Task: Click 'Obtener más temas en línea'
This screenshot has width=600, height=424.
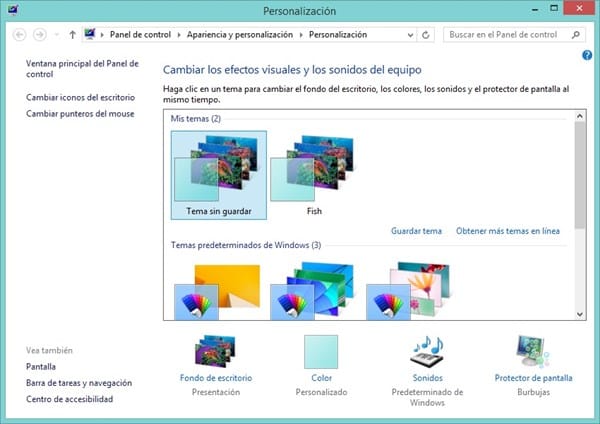Action: click(x=508, y=231)
